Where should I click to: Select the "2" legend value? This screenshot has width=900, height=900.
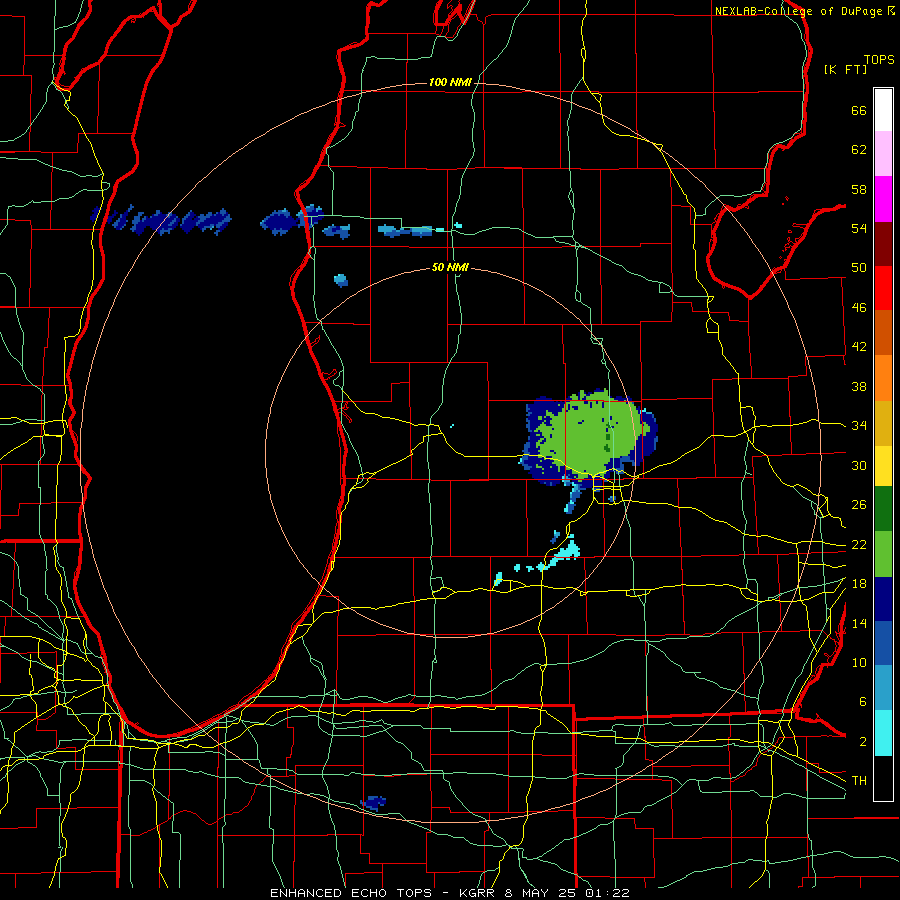pyautogui.click(x=862, y=742)
